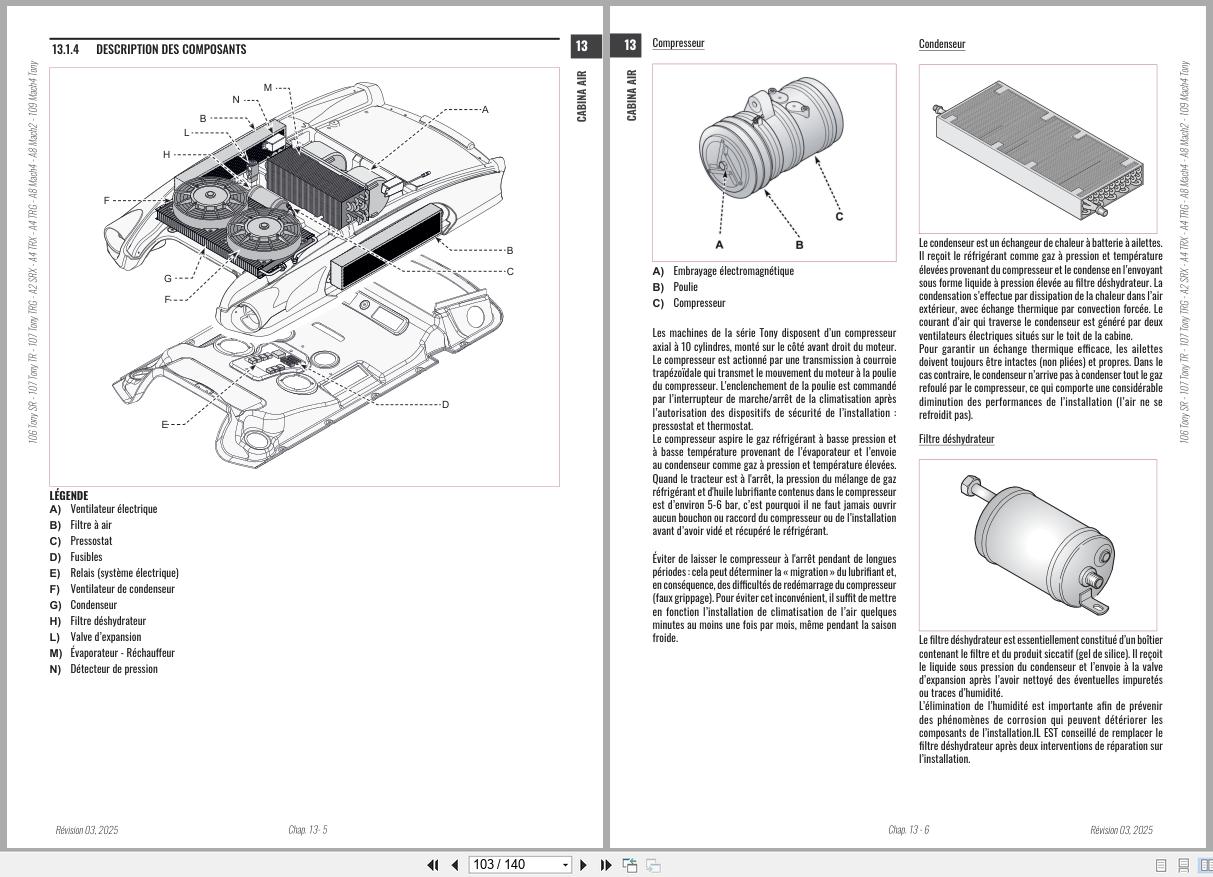This screenshot has width=1213, height=877.
Task: Click the 'Embrayage électromagnétique' caption
Action: point(733,271)
